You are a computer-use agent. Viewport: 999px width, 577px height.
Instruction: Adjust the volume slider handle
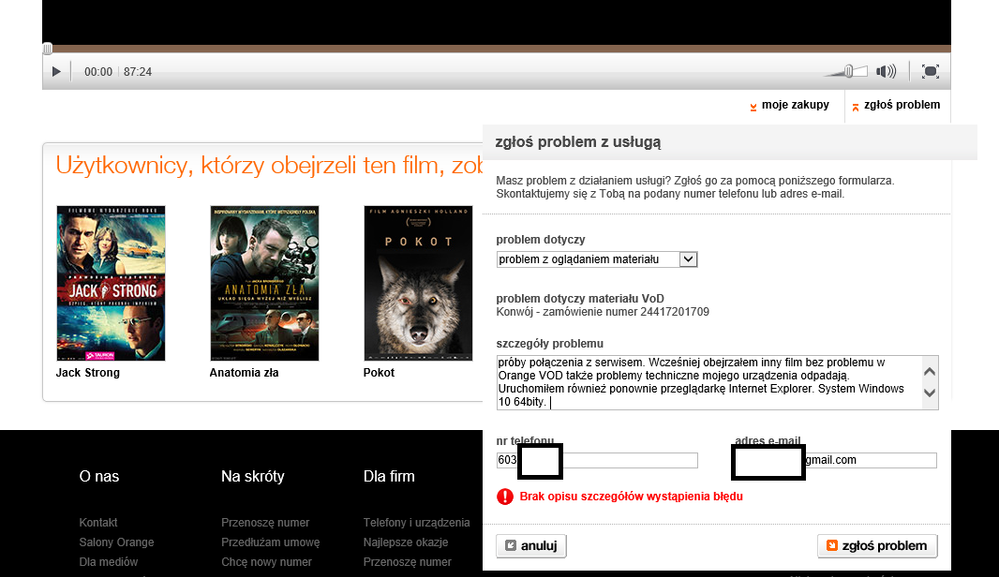(848, 71)
